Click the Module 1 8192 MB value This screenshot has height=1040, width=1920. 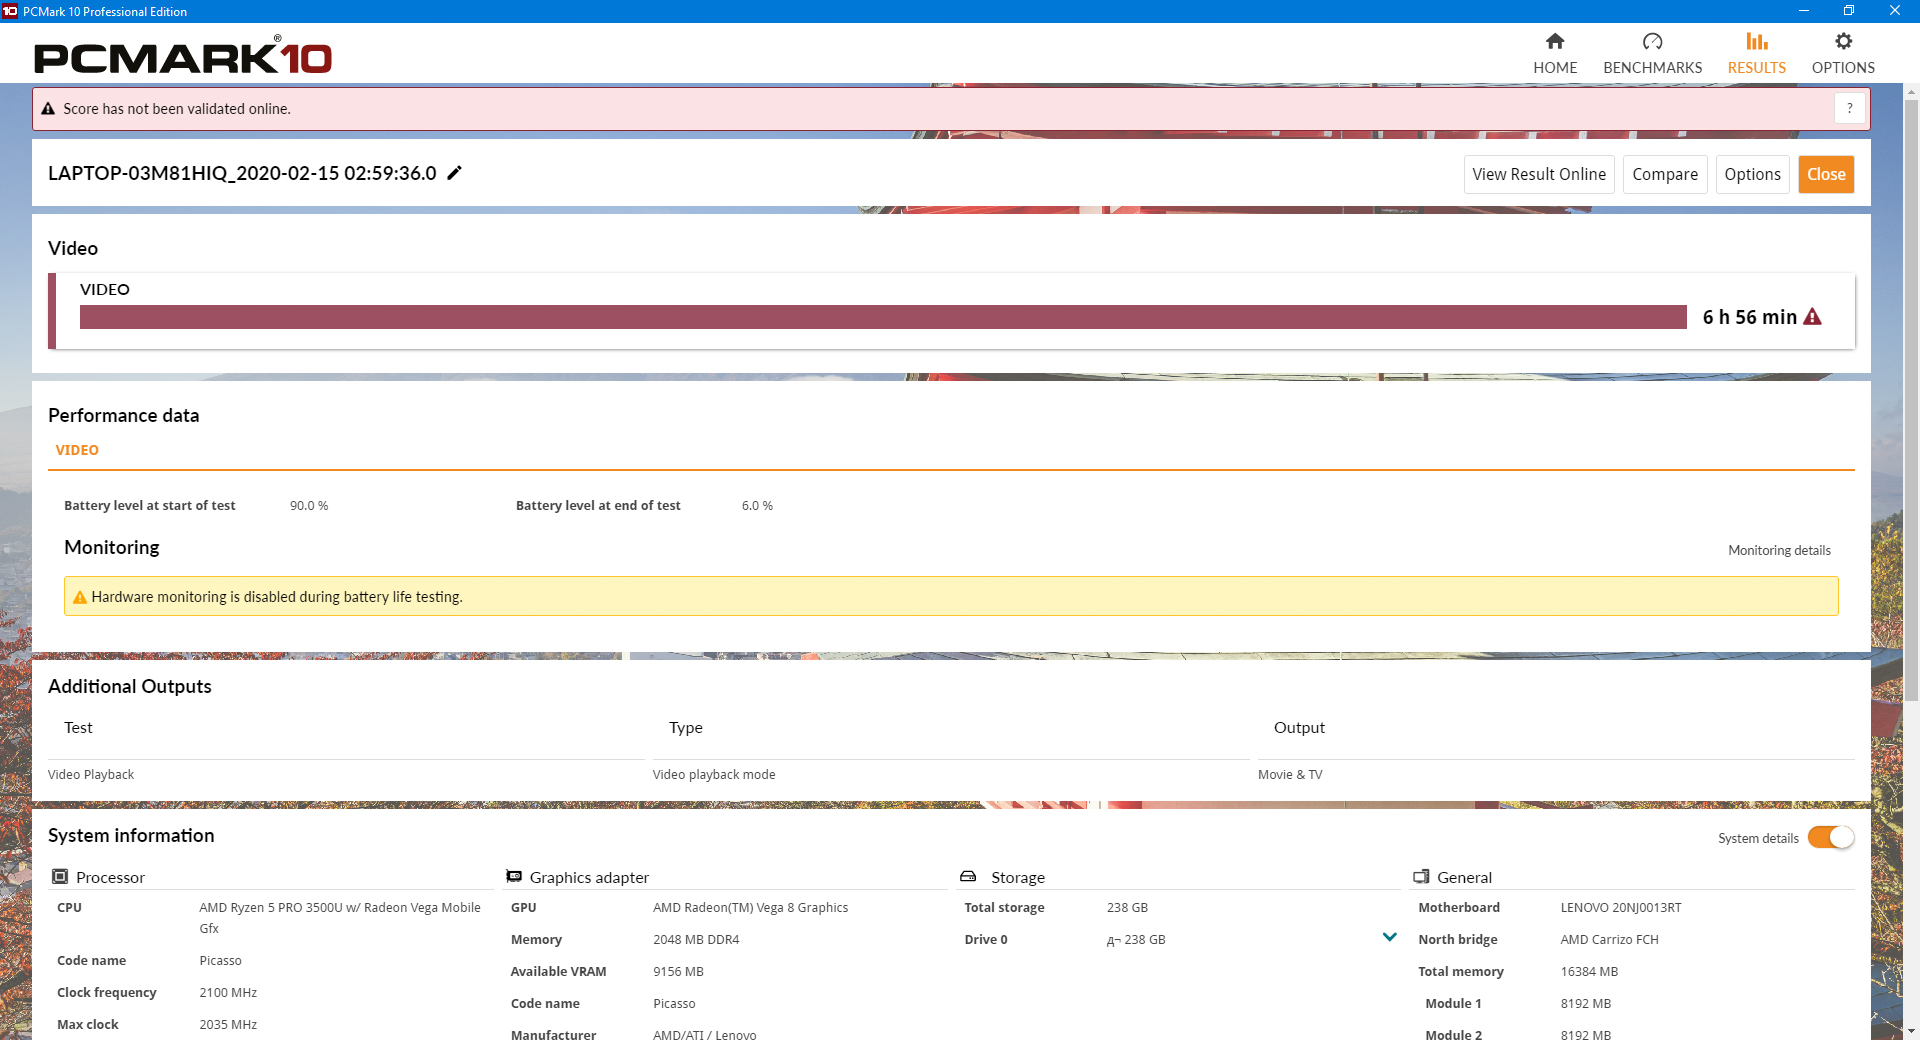(x=1586, y=1004)
